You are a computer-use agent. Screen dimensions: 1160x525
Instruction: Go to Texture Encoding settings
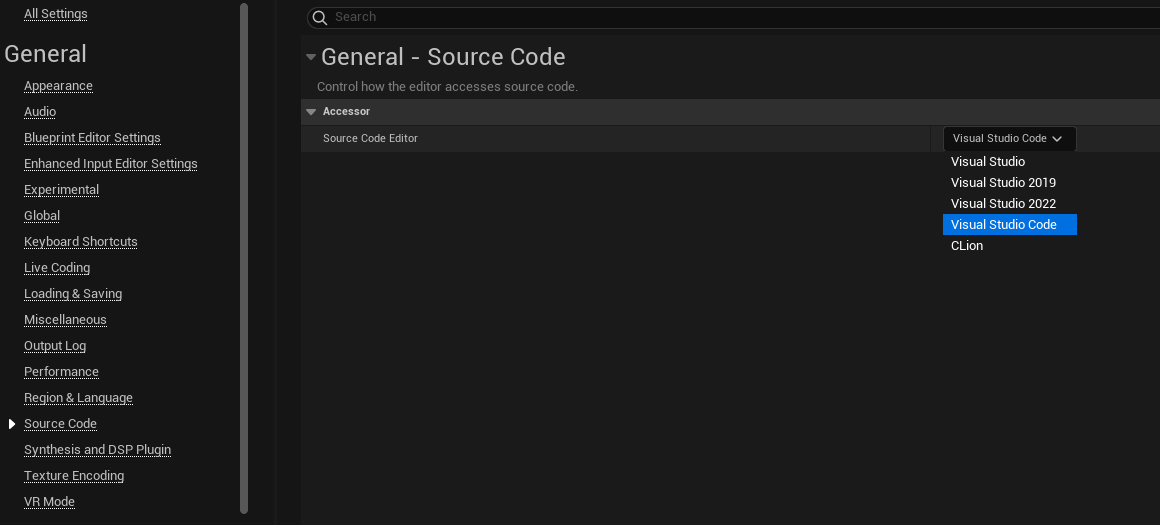[x=74, y=475]
